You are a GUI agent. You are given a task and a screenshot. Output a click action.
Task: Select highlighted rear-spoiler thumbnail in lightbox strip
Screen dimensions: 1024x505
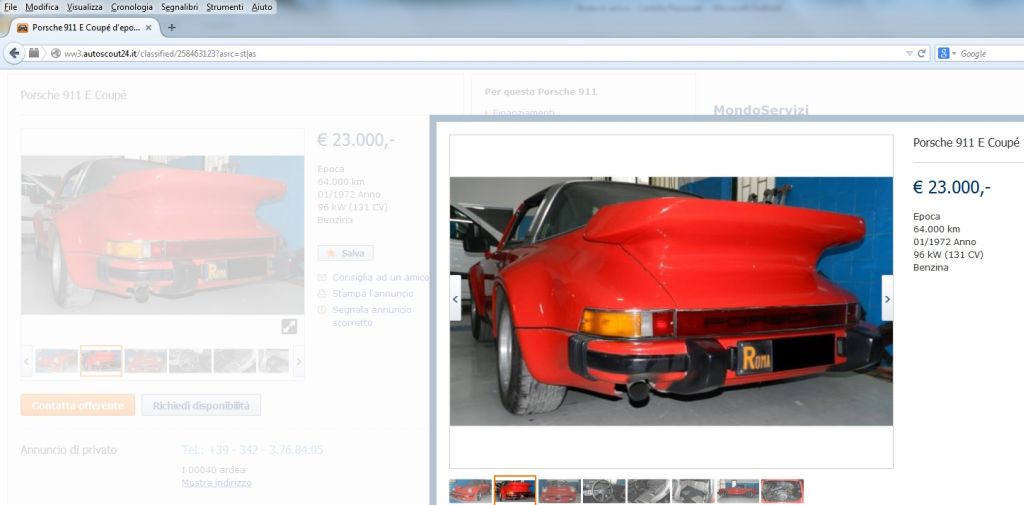515,491
